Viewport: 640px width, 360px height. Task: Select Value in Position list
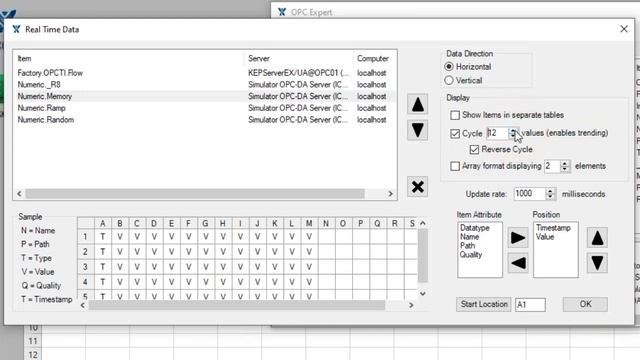click(x=545, y=237)
